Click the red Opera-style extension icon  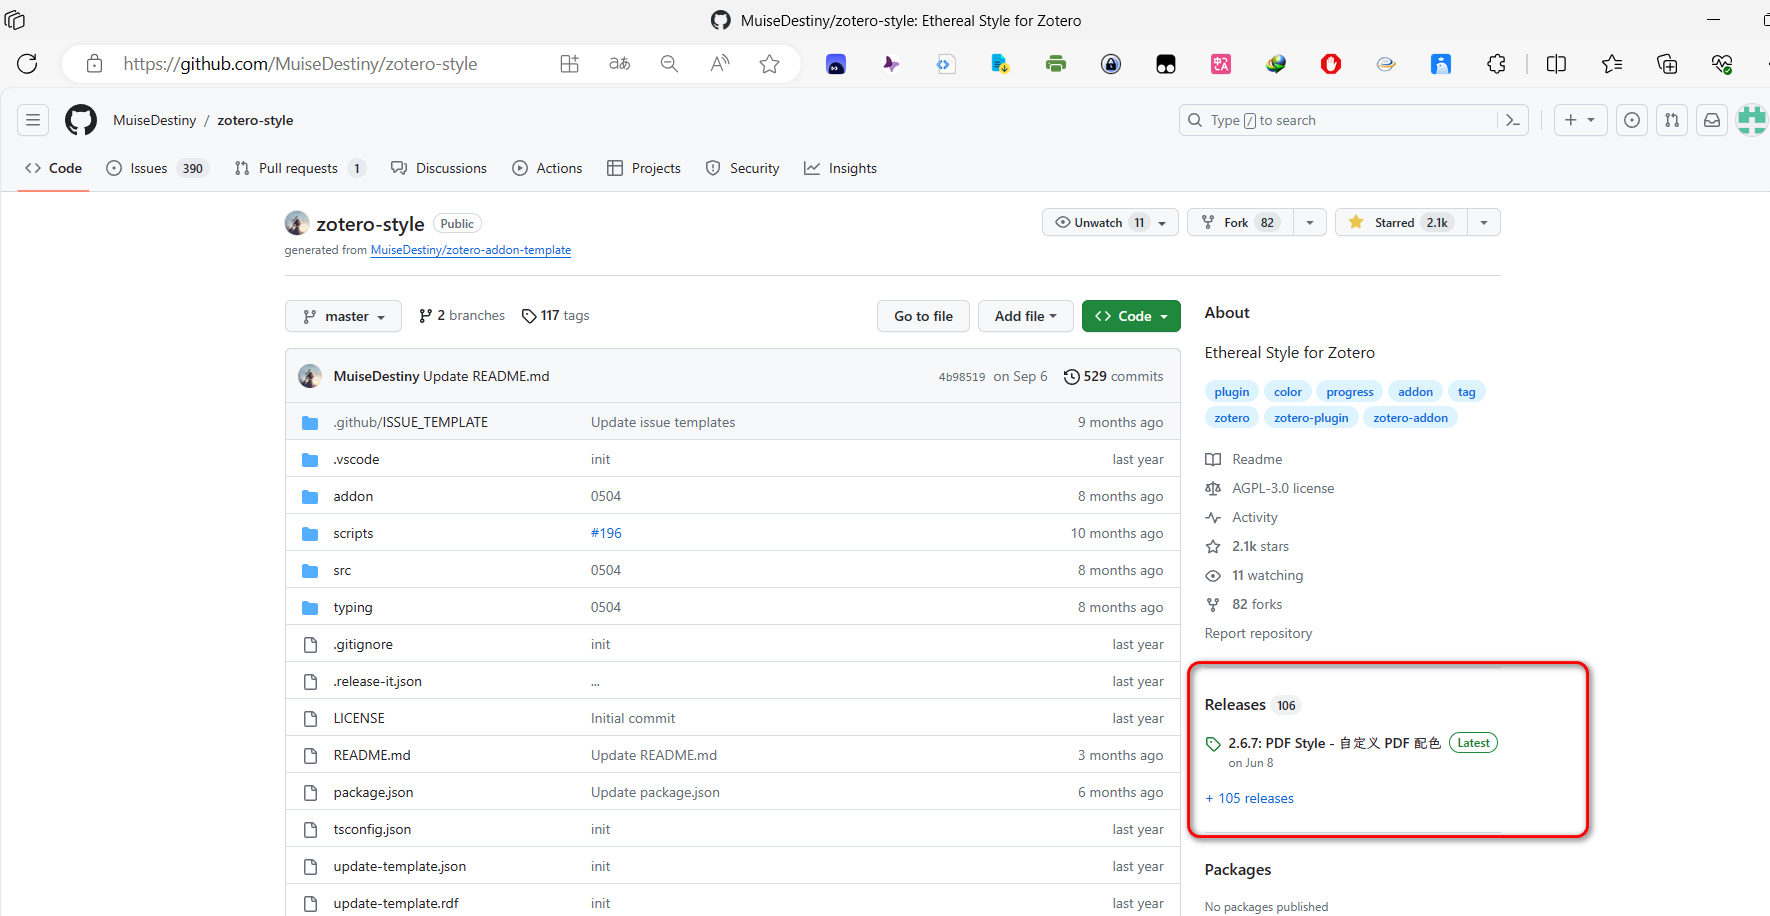(1331, 64)
